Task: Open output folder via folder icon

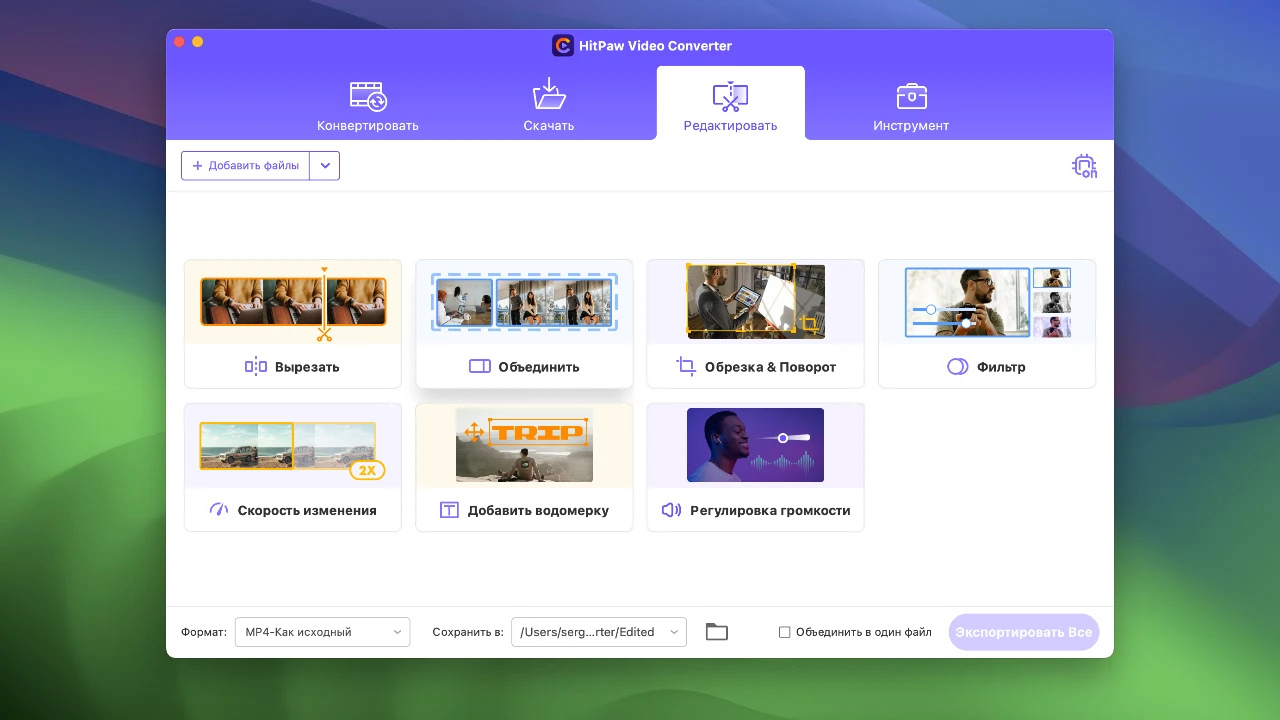Action: point(716,632)
